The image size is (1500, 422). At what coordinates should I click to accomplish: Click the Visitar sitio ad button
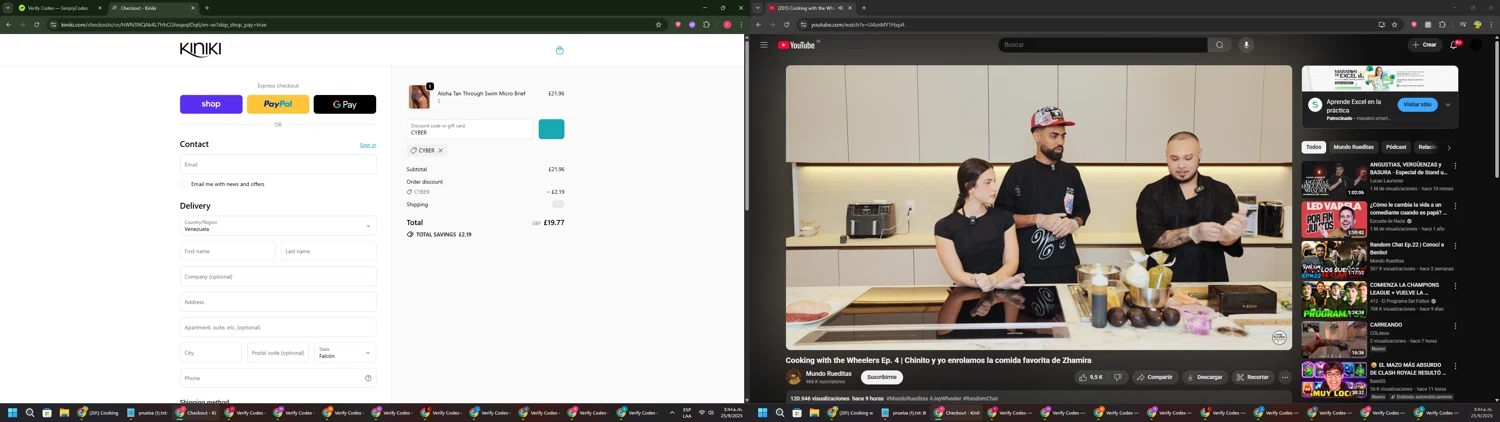1417,104
